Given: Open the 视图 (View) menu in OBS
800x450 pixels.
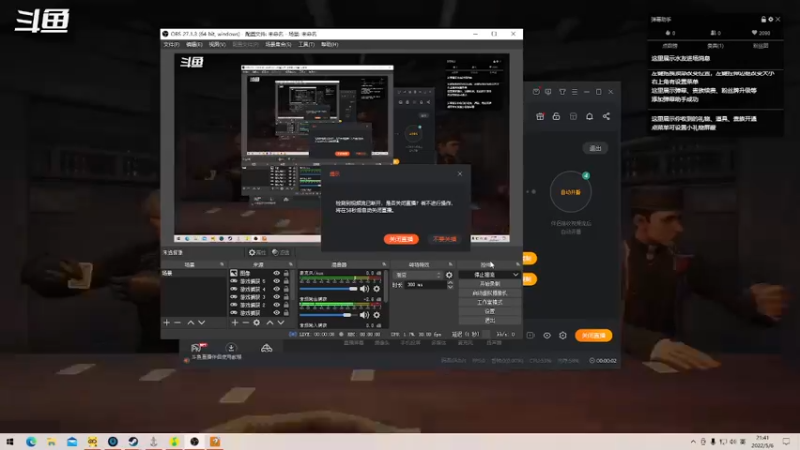Looking at the screenshot, I should (217, 44).
